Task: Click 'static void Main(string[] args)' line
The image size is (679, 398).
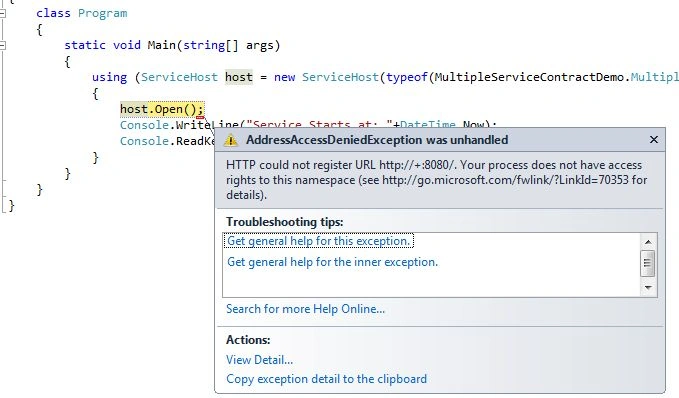Action: (x=172, y=45)
